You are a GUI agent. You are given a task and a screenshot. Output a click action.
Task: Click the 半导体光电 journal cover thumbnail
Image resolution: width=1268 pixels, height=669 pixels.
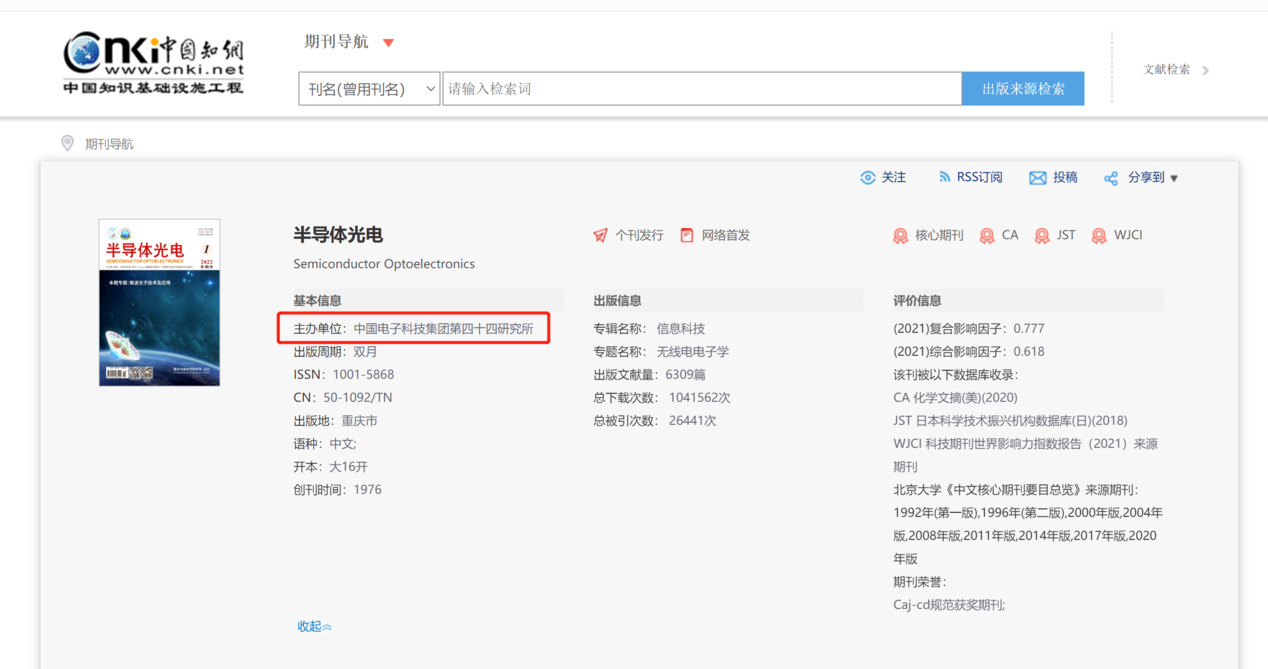[x=159, y=302]
